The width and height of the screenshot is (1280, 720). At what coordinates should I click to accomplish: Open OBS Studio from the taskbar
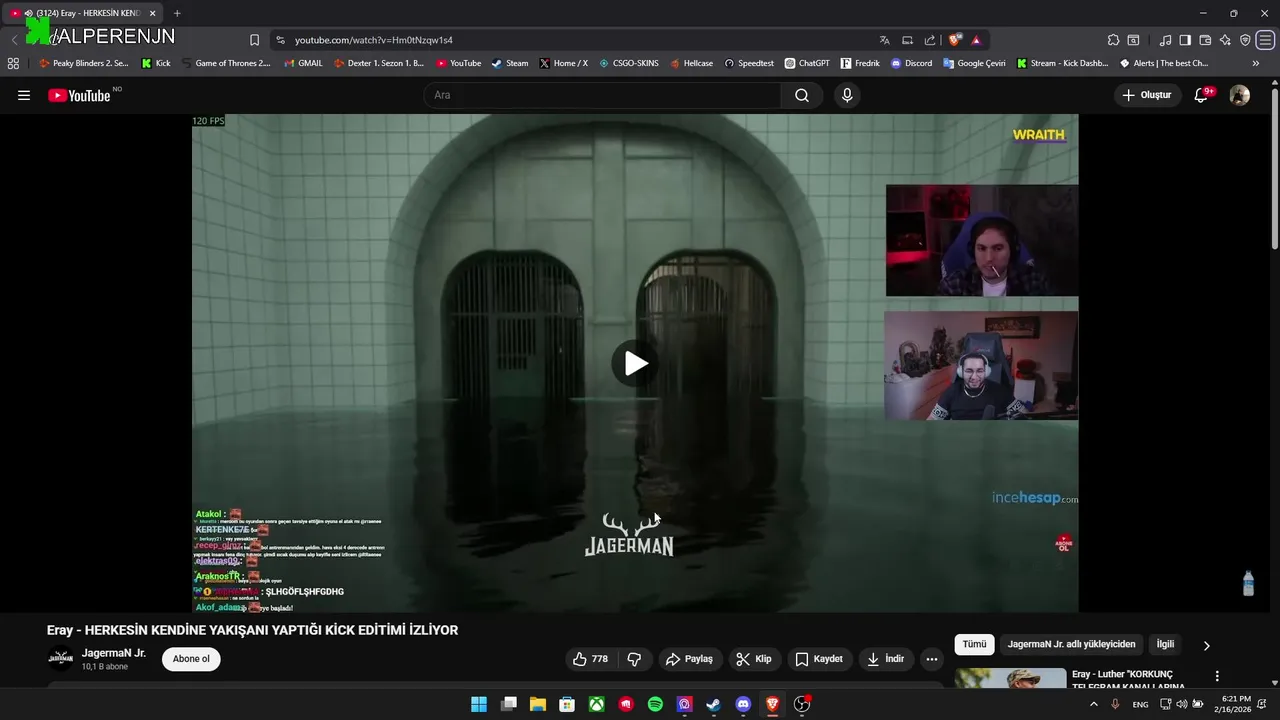pos(802,704)
